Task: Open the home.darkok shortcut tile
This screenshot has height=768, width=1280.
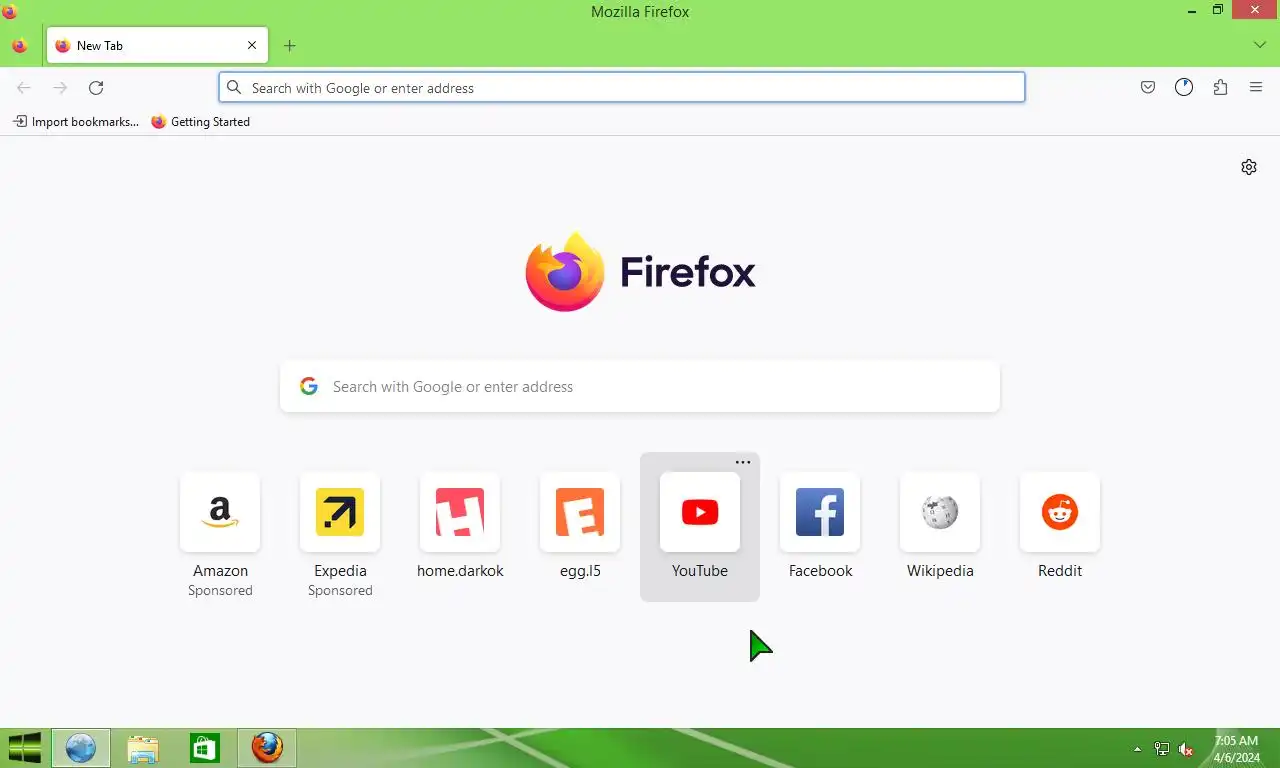Action: (x=460, y=512)
